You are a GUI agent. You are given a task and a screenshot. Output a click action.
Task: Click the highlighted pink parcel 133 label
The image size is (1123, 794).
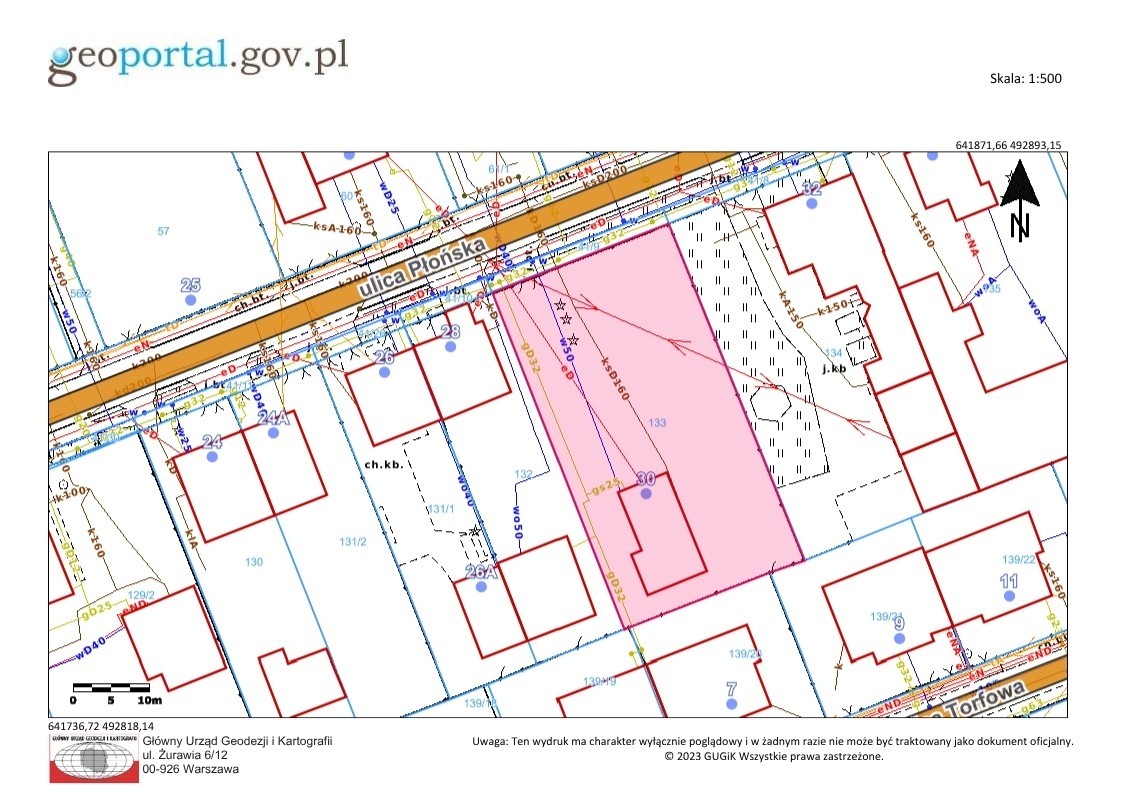point(657,422)
